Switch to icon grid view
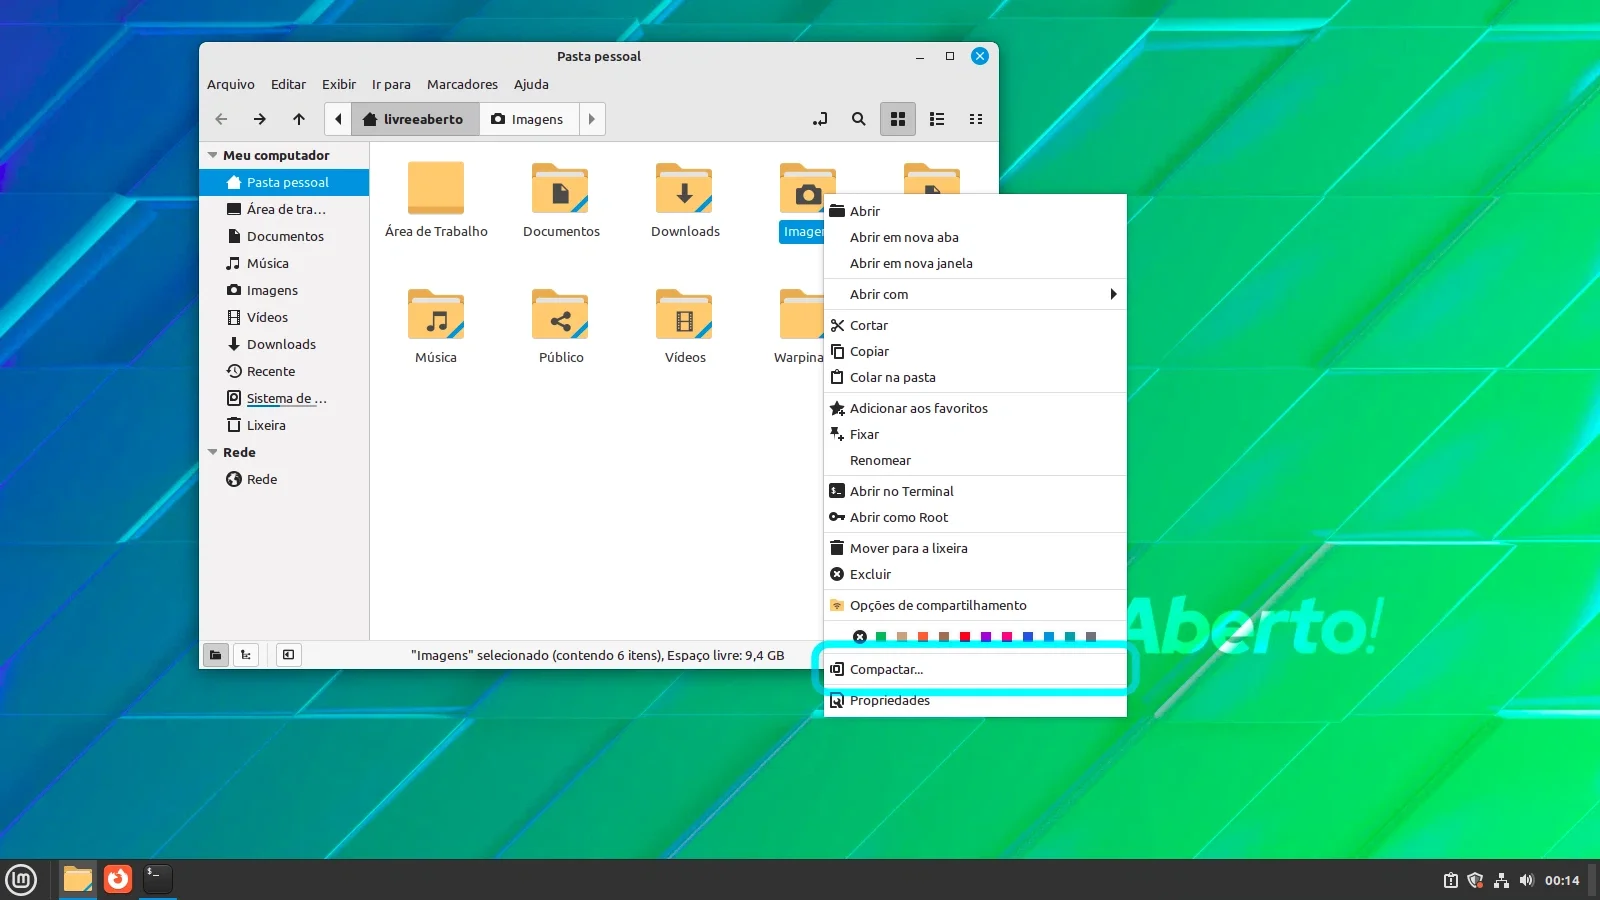Viewport: 1600px width, 900px height. pos(898,119)
